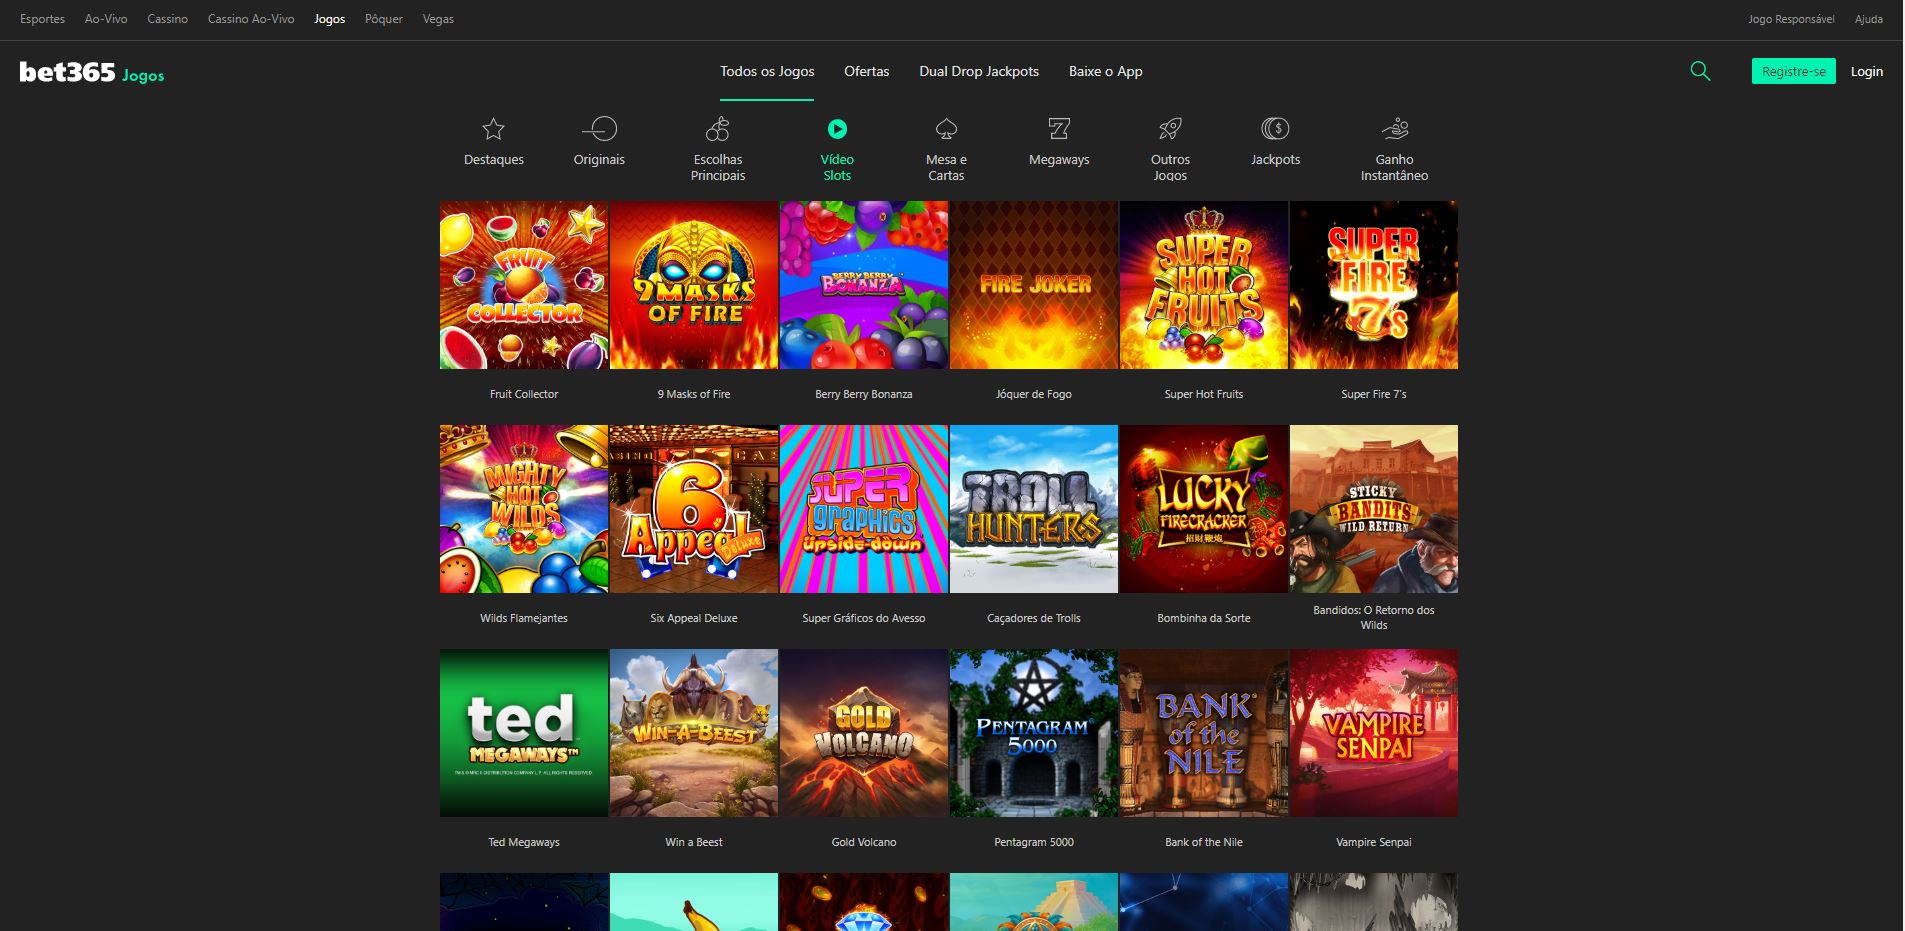Viewport: 1905px width, 931px height.
Task: Select the Vídeo Slots play icon
Action: point(837,129)
